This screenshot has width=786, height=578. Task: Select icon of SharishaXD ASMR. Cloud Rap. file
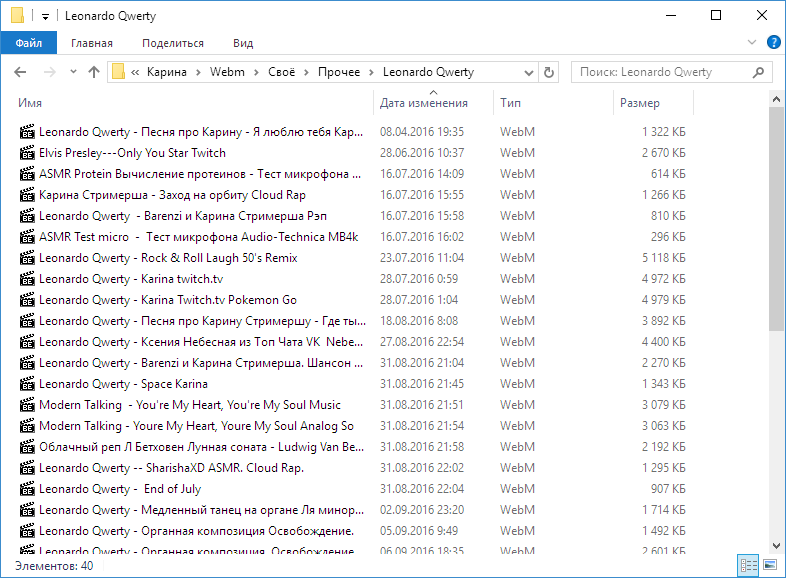click(x=27, y=468)
